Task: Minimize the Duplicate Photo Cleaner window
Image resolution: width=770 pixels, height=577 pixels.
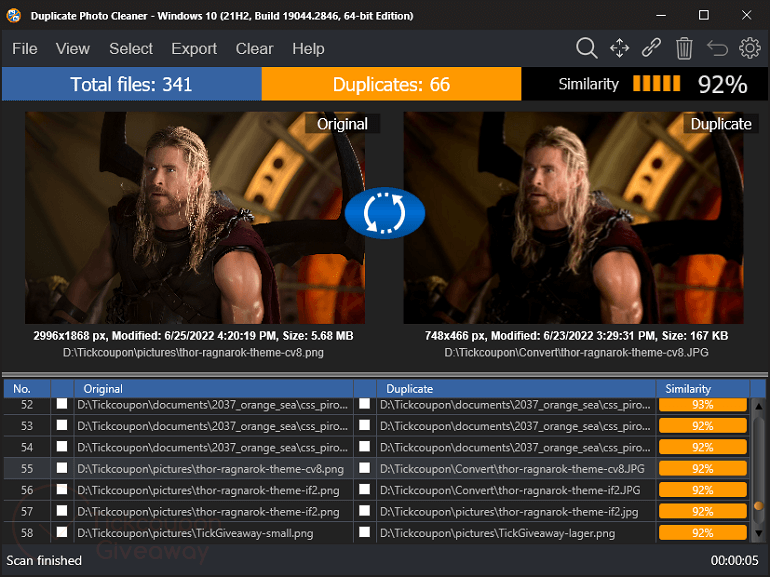Action: [661, 15]
